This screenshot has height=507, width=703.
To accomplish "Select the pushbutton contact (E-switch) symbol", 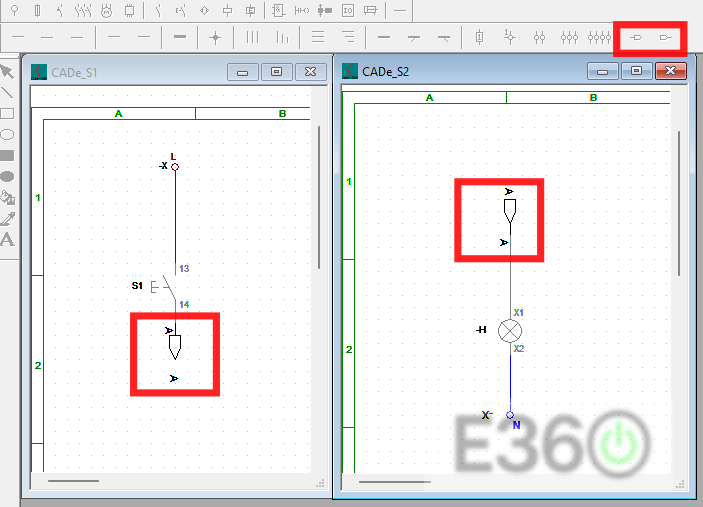I will pos(181,10).
